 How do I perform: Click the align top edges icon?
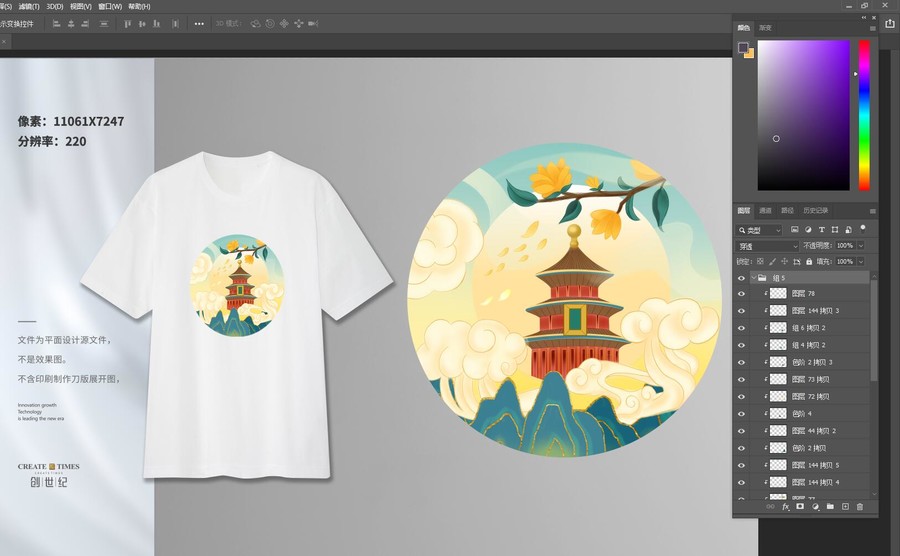click(x=127, y=24)
